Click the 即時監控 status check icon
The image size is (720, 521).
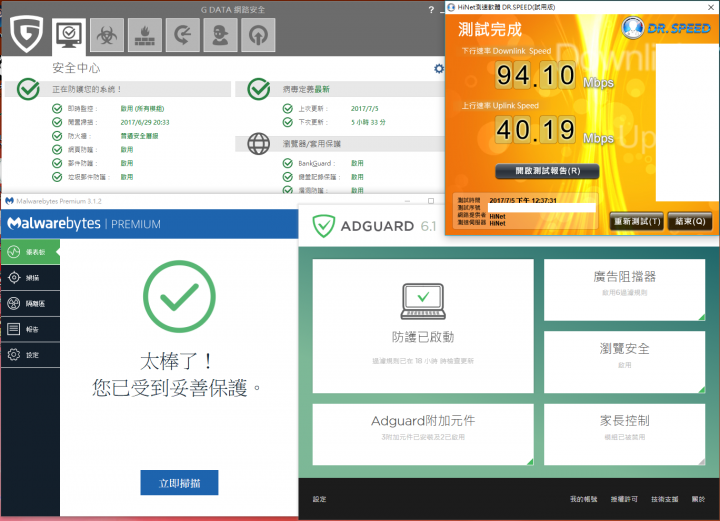pyautogui.click(x=57, y=108)
